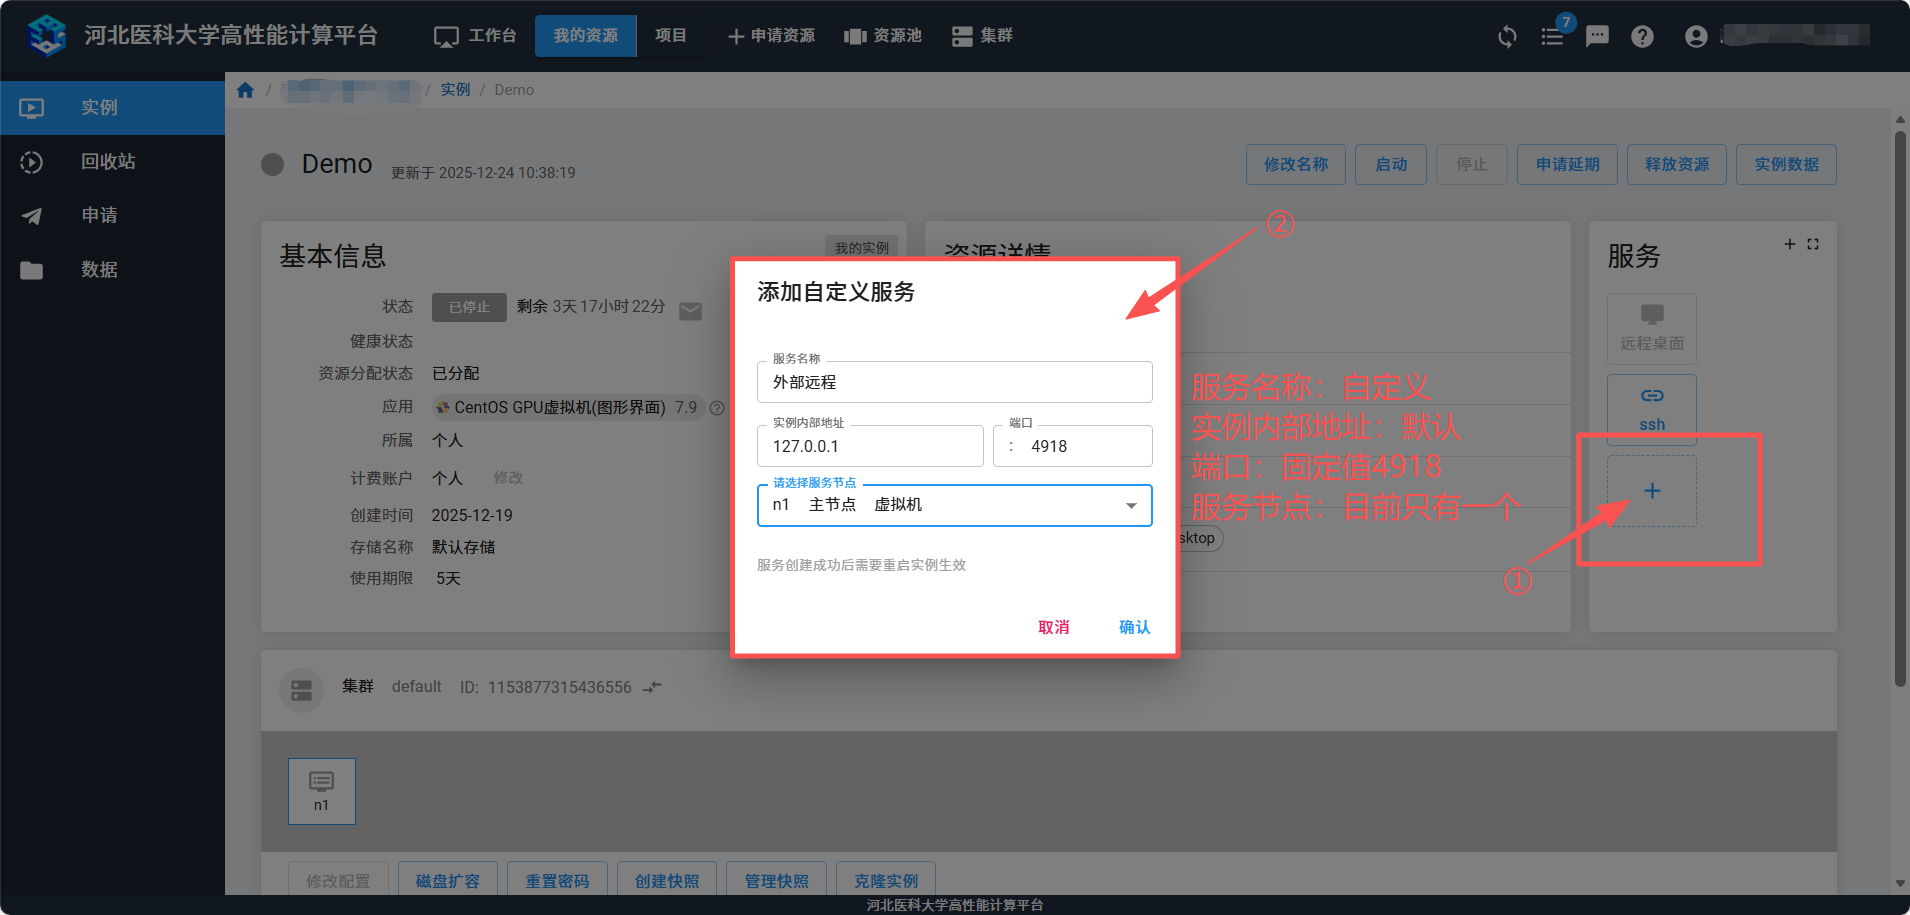
Task: Open the user account avatar icon
Action: click(1696, 37)
